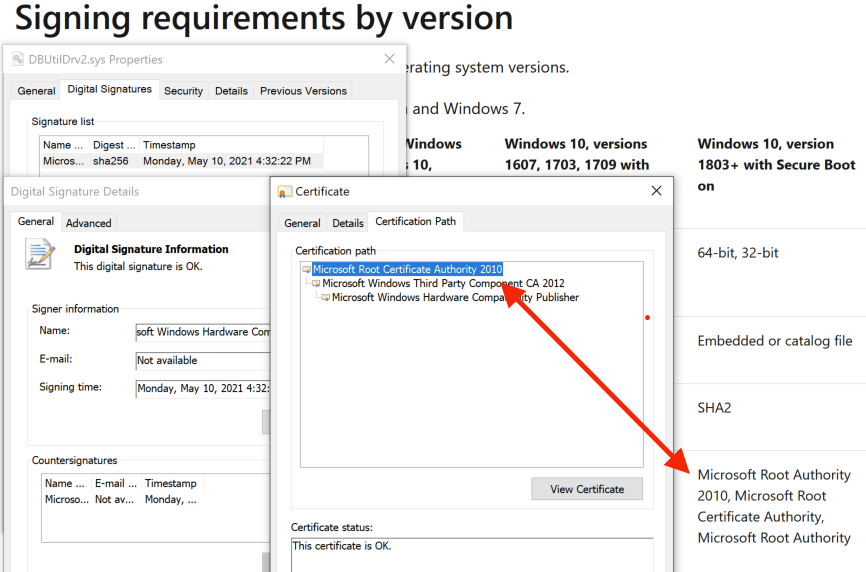Select Microsoft Root Certificate Authority 2010 node
This screenshot has height=572, width=866.
407,269
